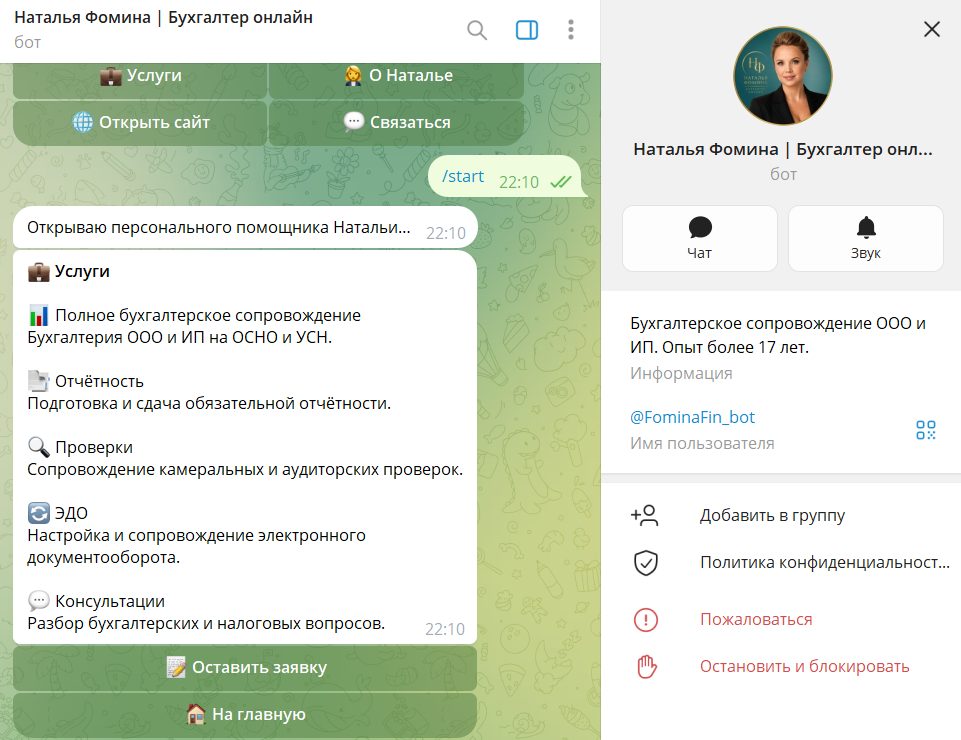Click the briefcase icon beside Услуги heading
Viewport: 961px width, 740px height.
39,272
